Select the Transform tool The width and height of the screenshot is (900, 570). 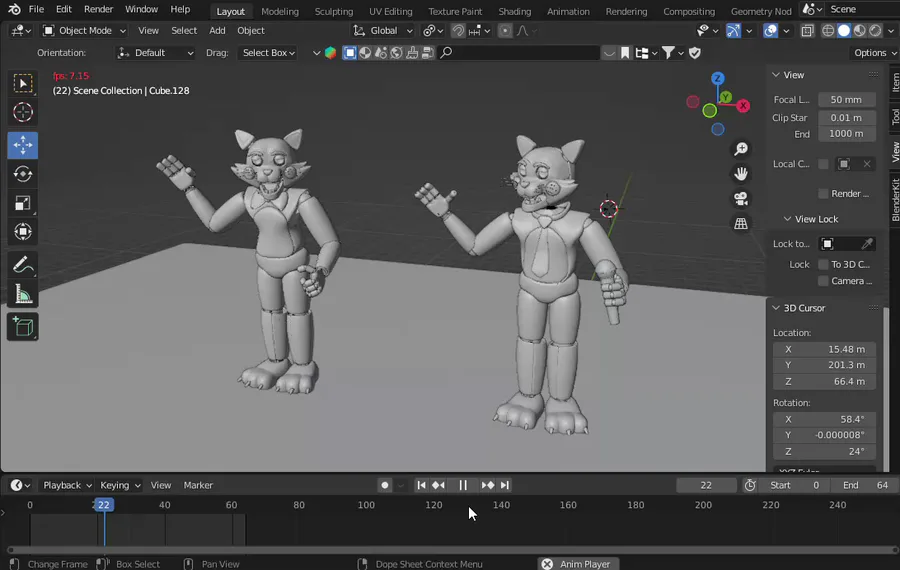pos(23,231)
